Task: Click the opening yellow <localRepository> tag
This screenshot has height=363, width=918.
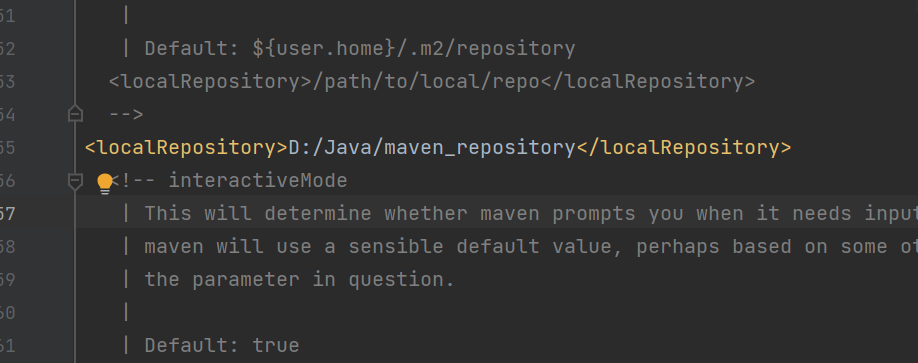Action: (x=187, y=148)
